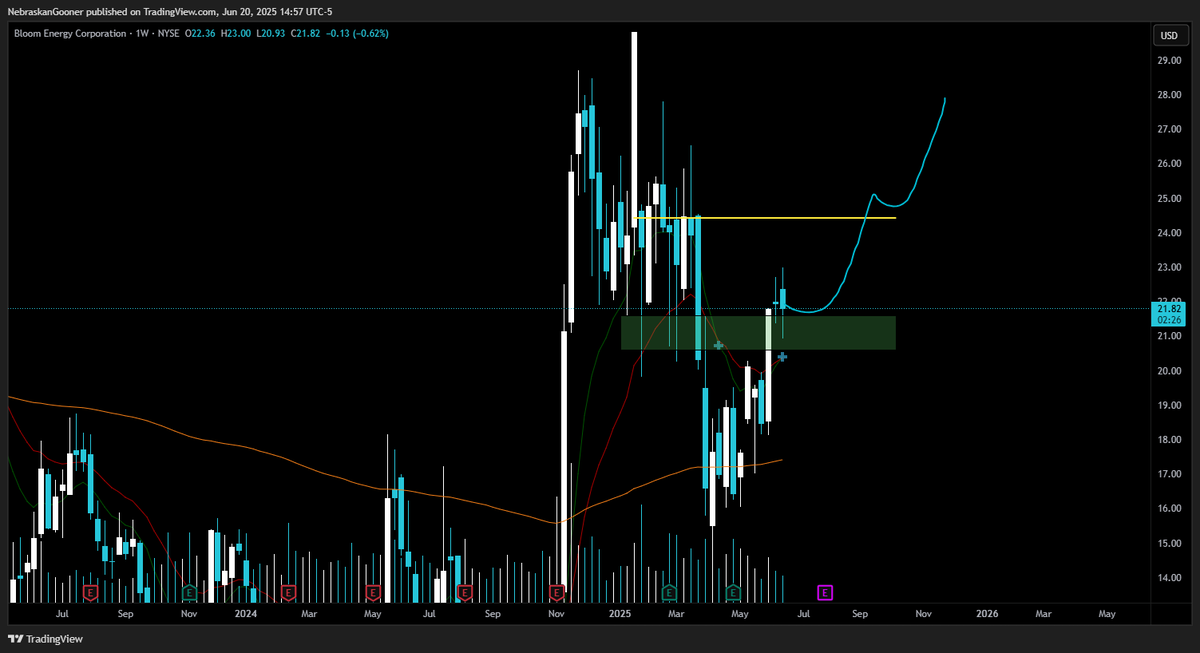Click the 25.00 price axis label

click(x=1170, y=199)
